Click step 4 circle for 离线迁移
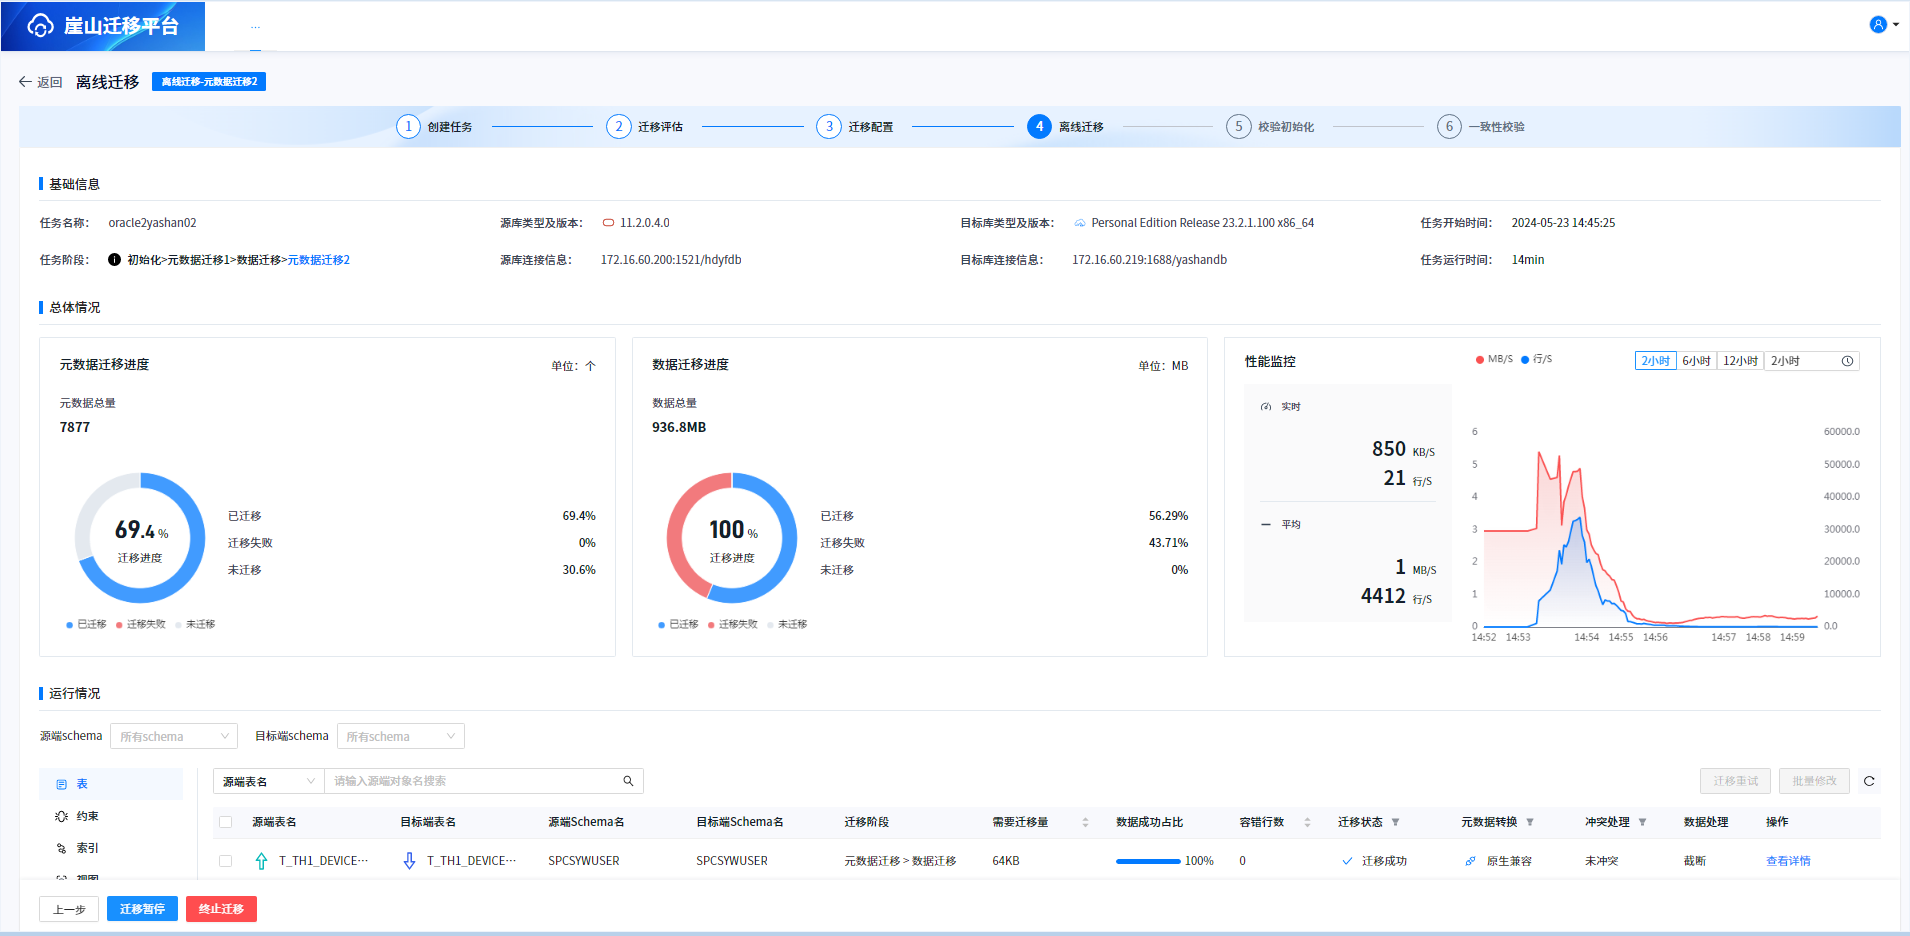The width and height of the screenshot is (1910, 936). tap(1039, 127)
